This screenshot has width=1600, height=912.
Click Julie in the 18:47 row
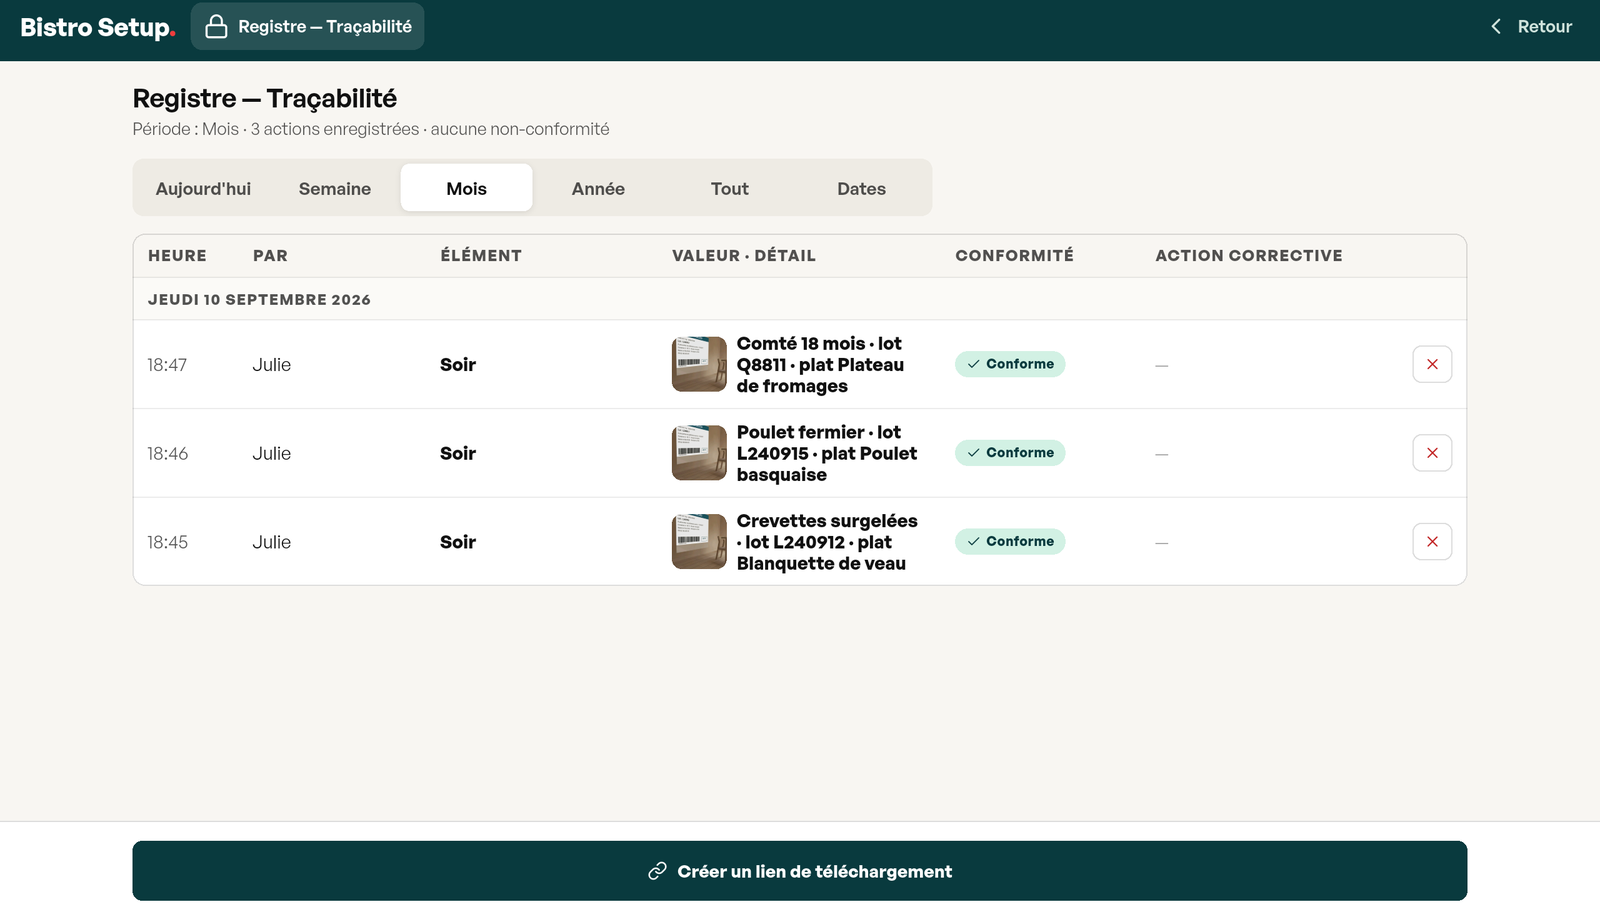pos(271,365)
